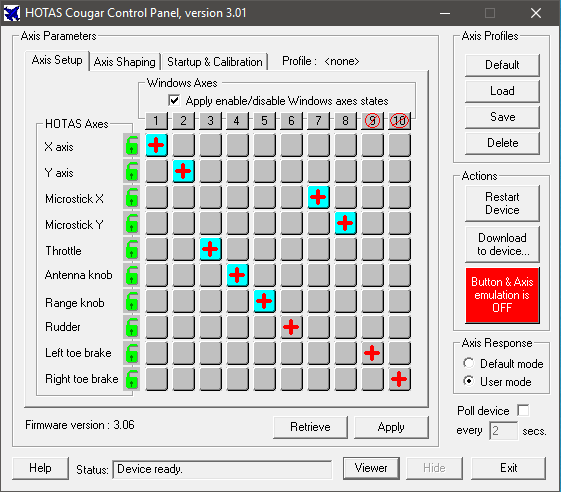Delete the axis profile
This screenshot has height=492, width=561.
[502, 143]
